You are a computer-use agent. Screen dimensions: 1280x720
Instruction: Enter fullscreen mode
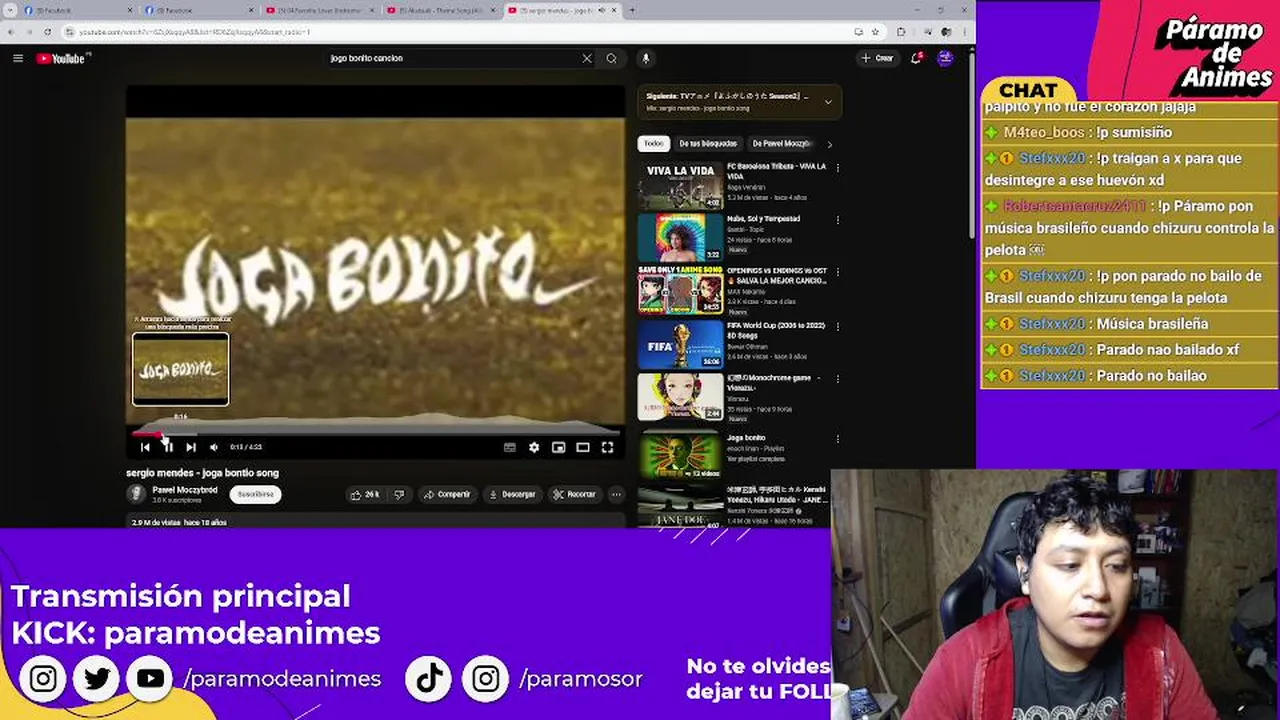pyautogui.click(x=607, y=447)
